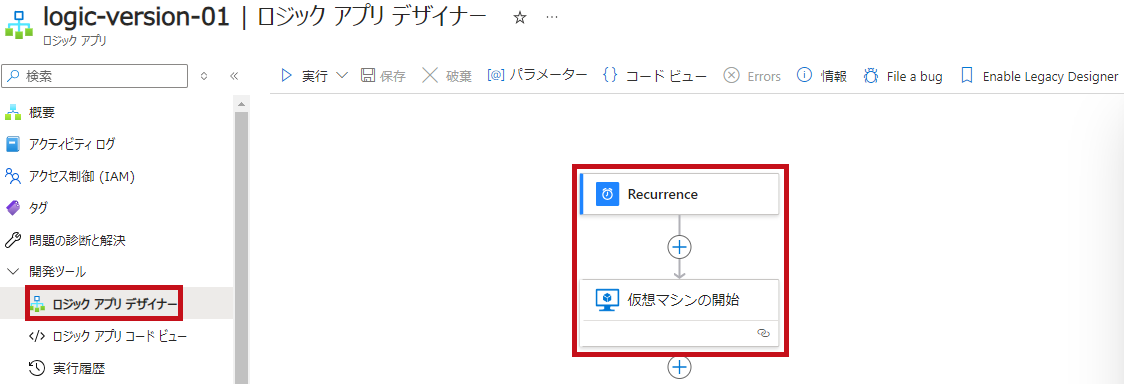Click the 破棄 discard button
This screenshot has height=384, width=1124.
(447, 76)
